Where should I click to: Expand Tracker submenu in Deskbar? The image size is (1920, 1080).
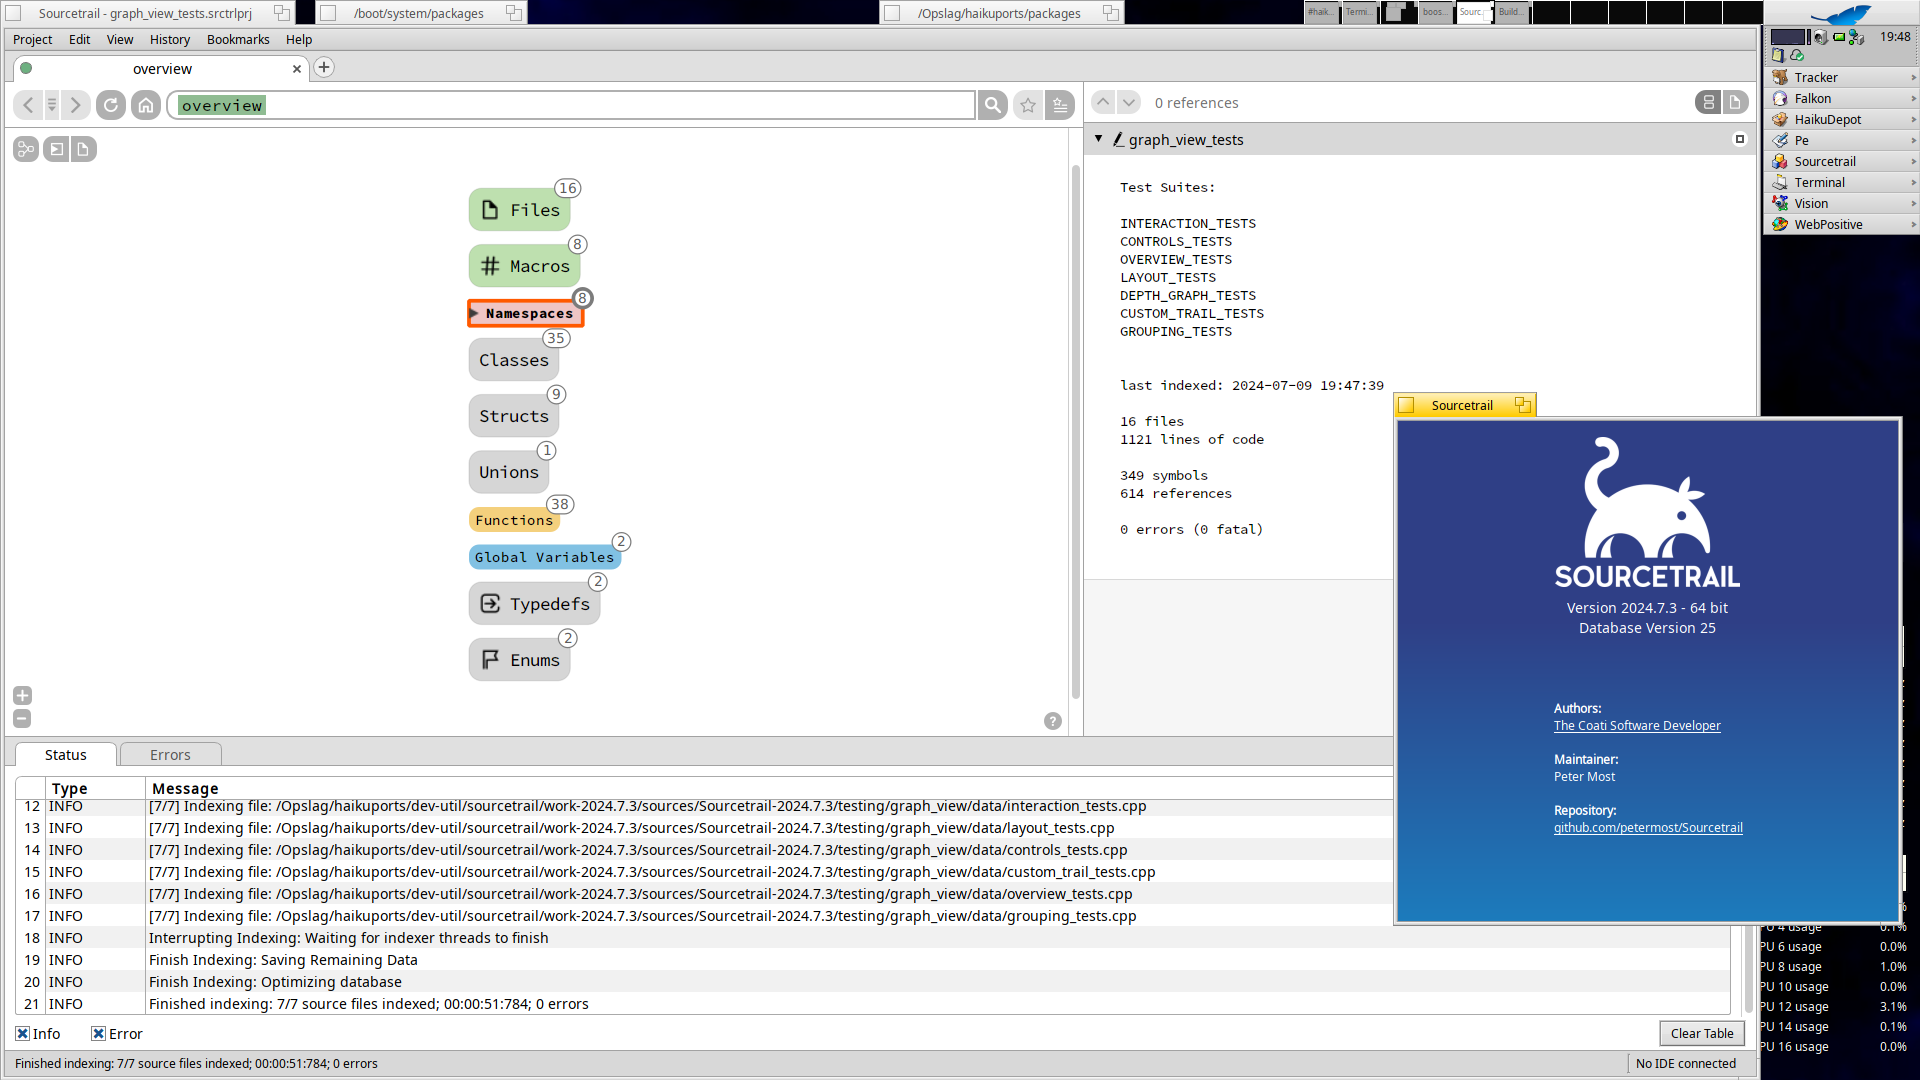(1913, 77)
